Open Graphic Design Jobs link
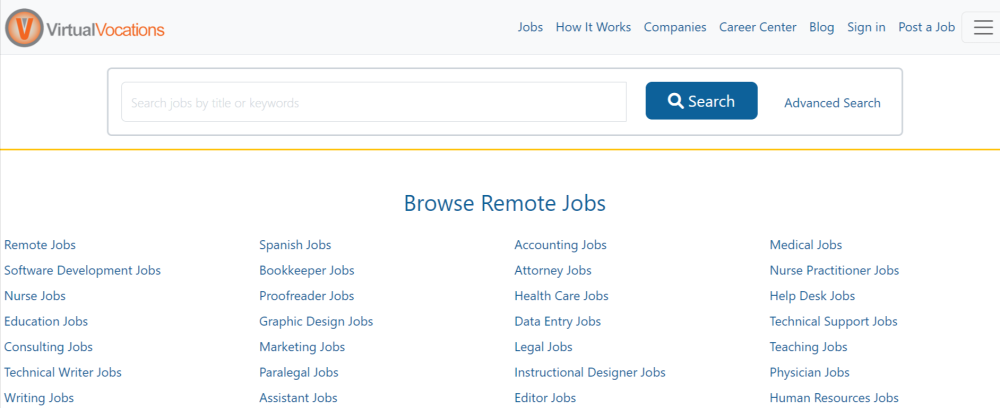This screenshot has width=1000, height=408. point(316,321)
